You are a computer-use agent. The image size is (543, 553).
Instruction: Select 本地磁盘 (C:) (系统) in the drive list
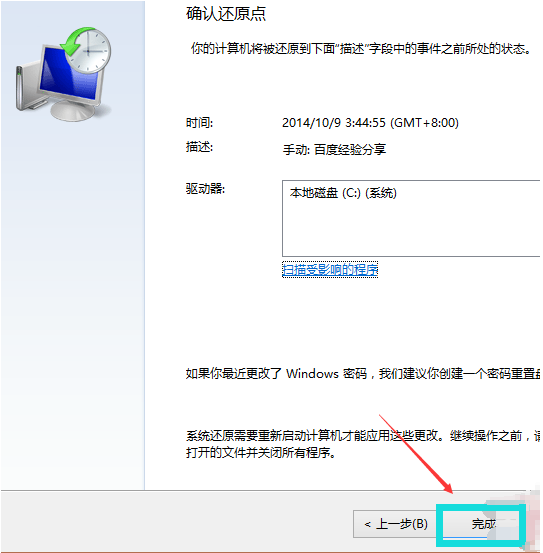tap(343, 193)
